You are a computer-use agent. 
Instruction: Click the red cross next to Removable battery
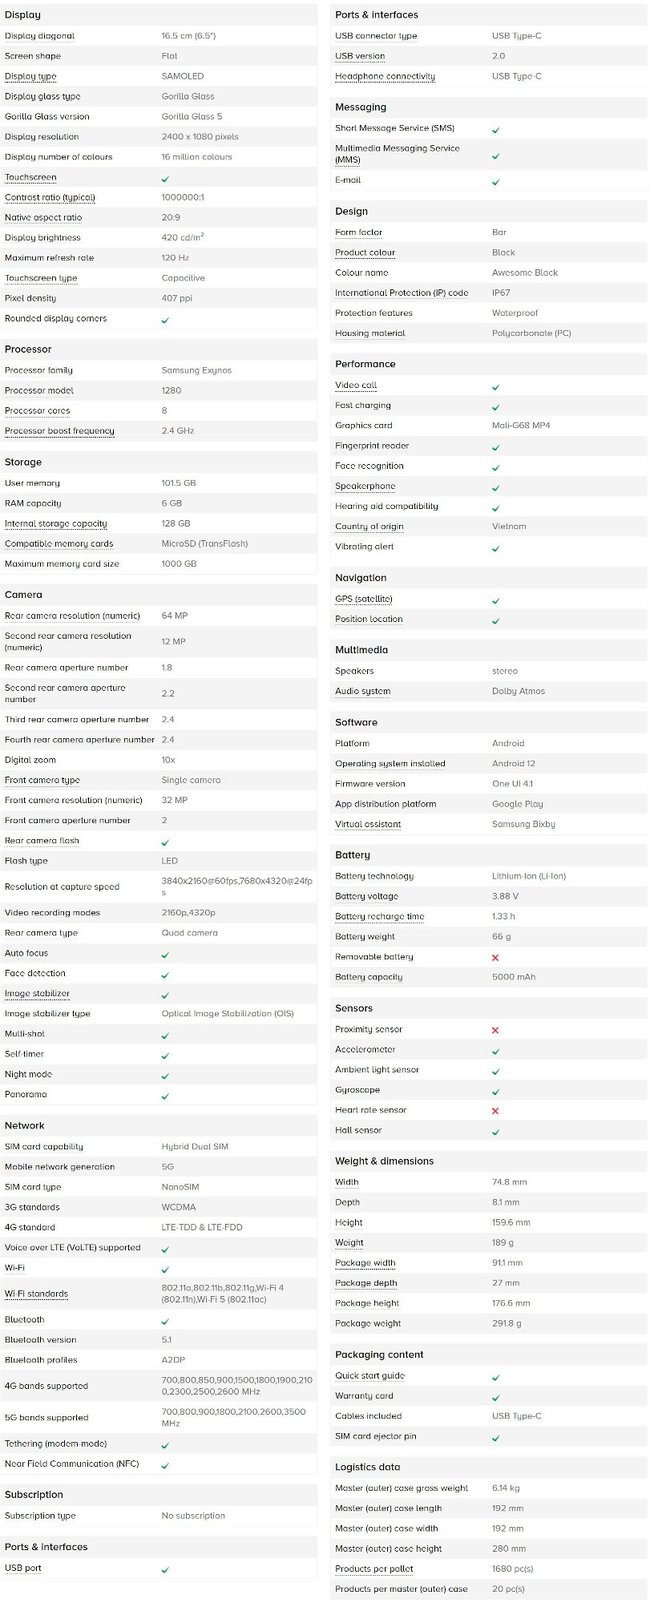coord(495,958)
